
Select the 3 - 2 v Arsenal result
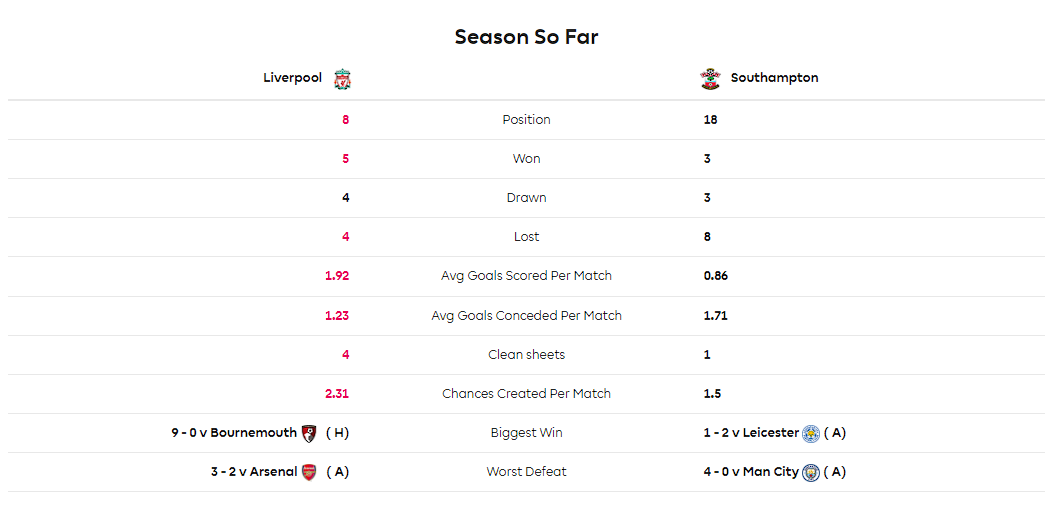pos(254,472)
